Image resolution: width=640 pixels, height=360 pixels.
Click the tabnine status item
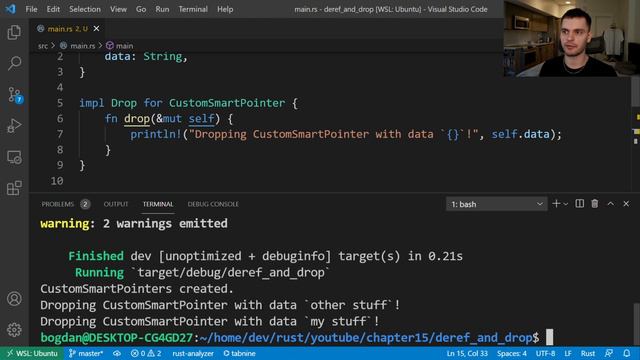tap(239, 353)
